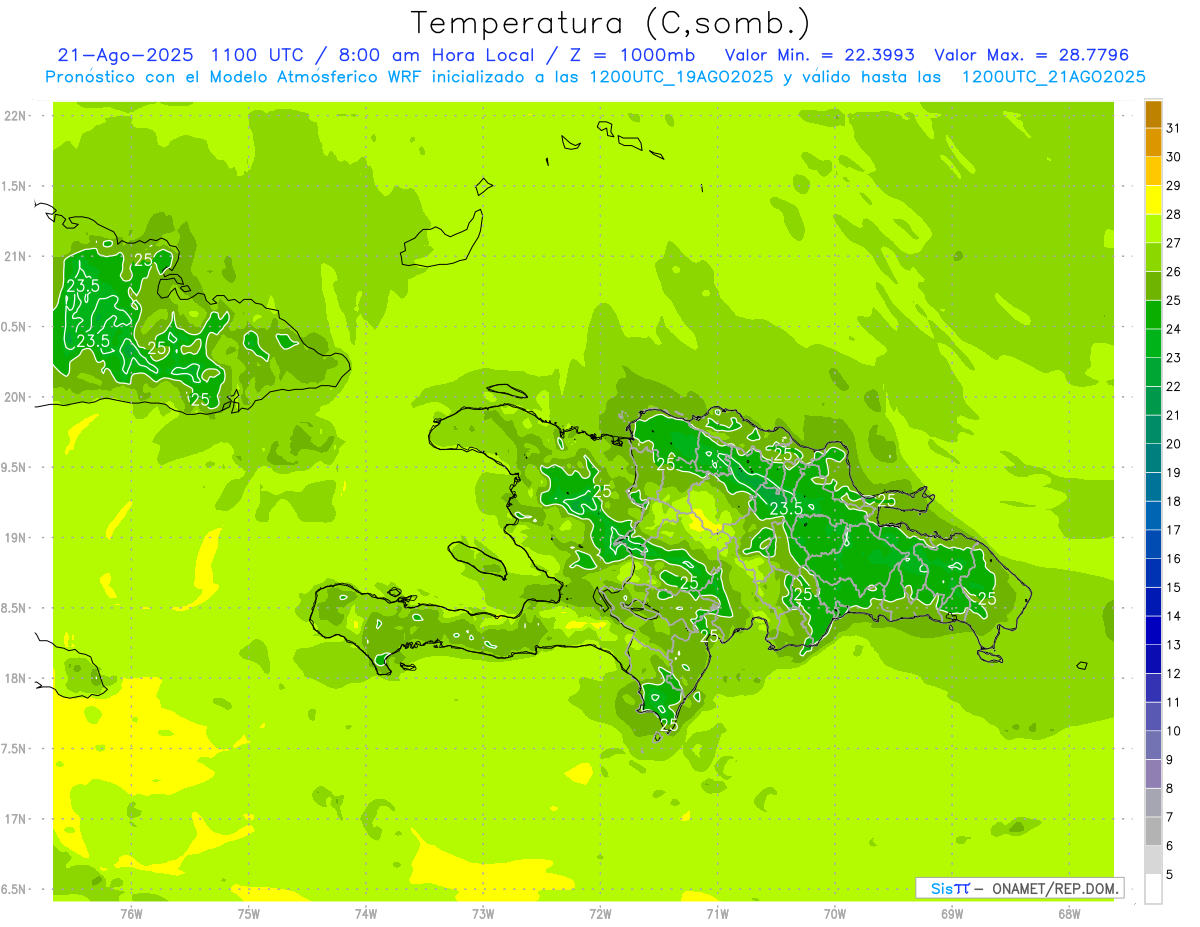The height and width of the screenshot is (927, 1200).
Task: Click the '70W' longitude axis label
Action: pos(835,914)
